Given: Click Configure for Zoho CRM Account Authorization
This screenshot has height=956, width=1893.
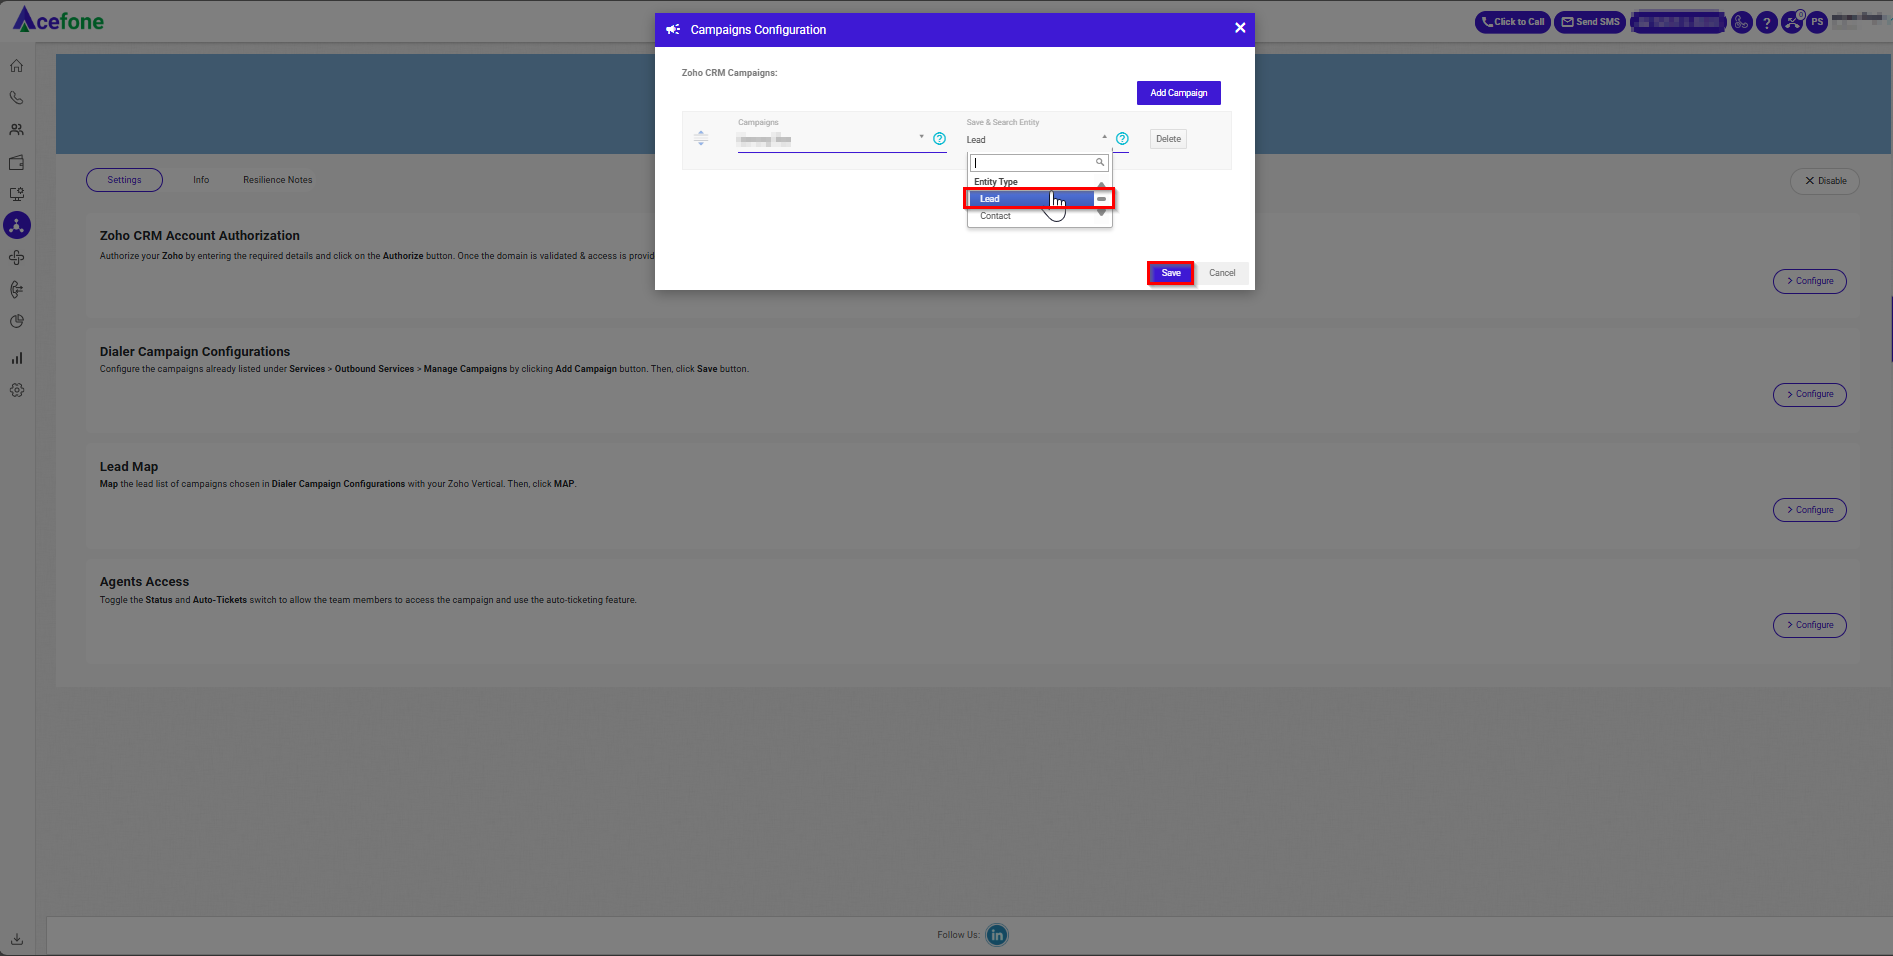Looking at the screenshot, I should pos(1809,281).
